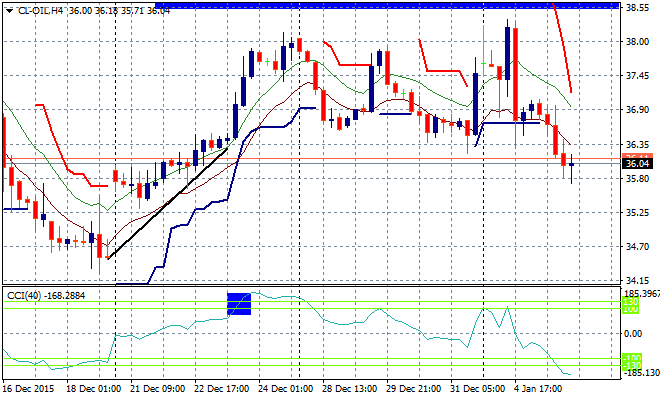The width and height of the screenshot is (660, 400).
Task: Click the 0.00 CCI scale value
Action: click(633, 334)
